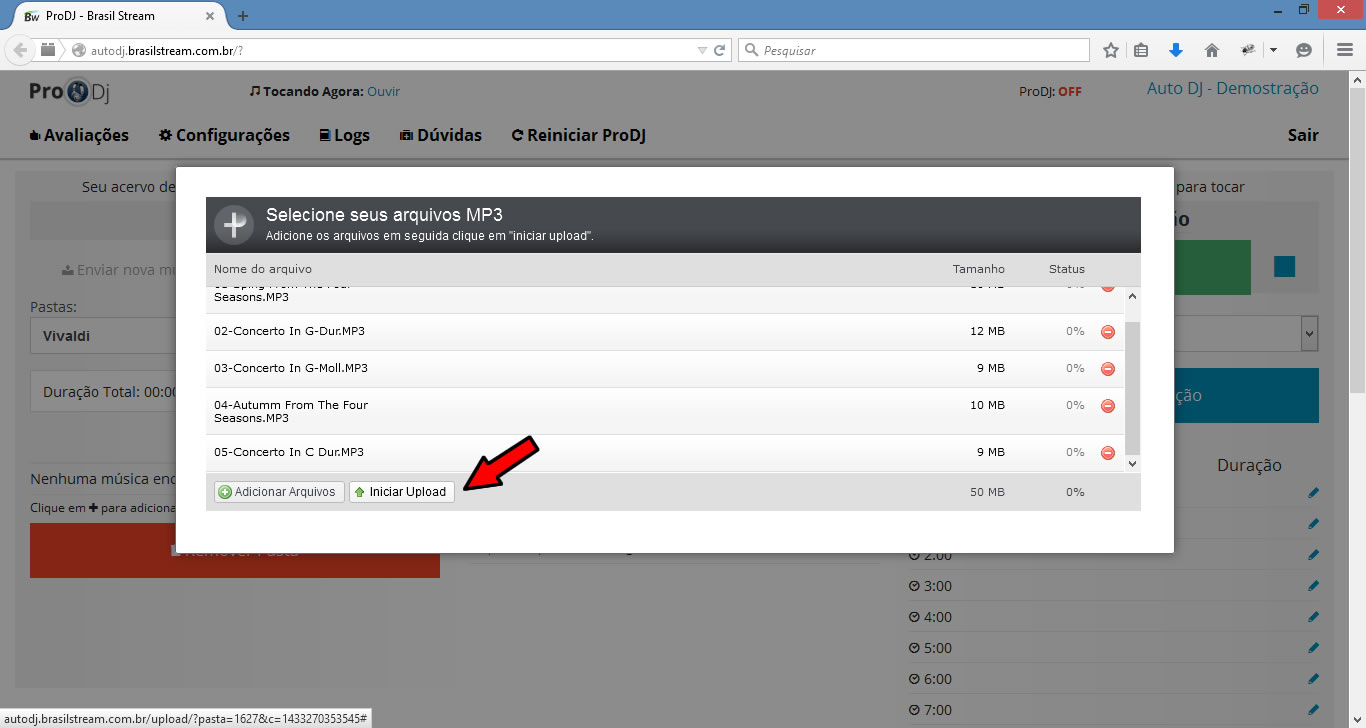
Task: Click the ProDj logo
Action: (69, 92)
